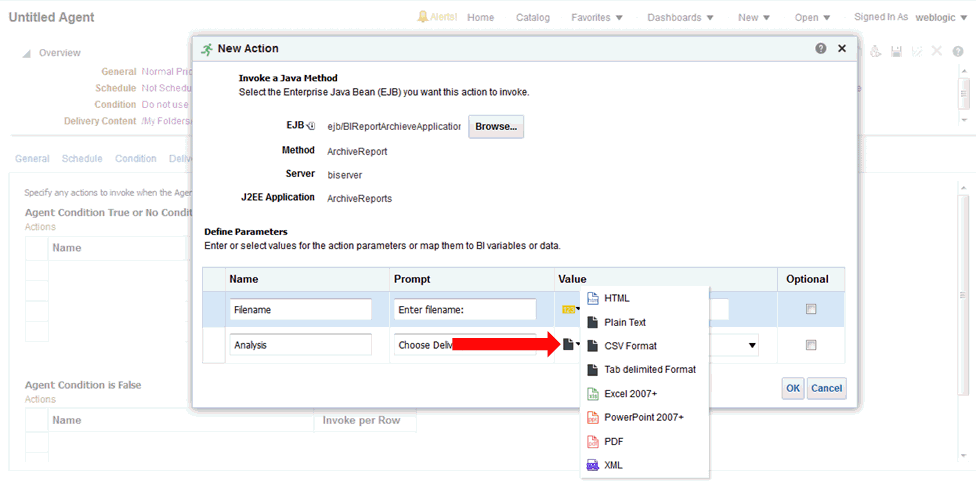This screenshot has width=976, height=483.
Task: Open the New dropdown menu
Action: click(754, 17)
